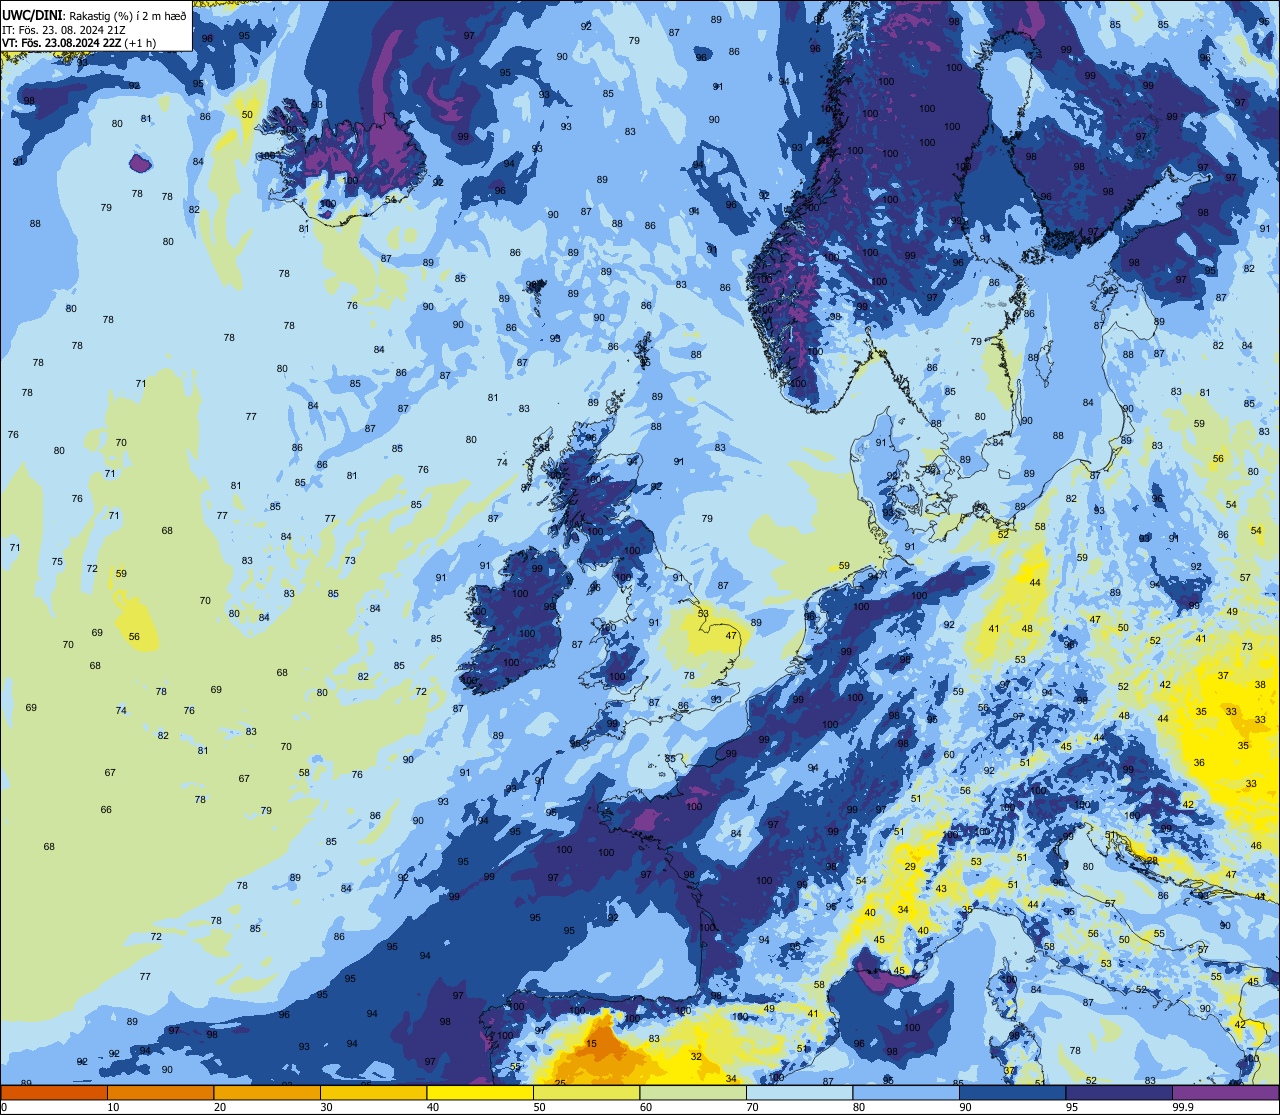Click the legend tick label 95

[x=1072, y=1107]
